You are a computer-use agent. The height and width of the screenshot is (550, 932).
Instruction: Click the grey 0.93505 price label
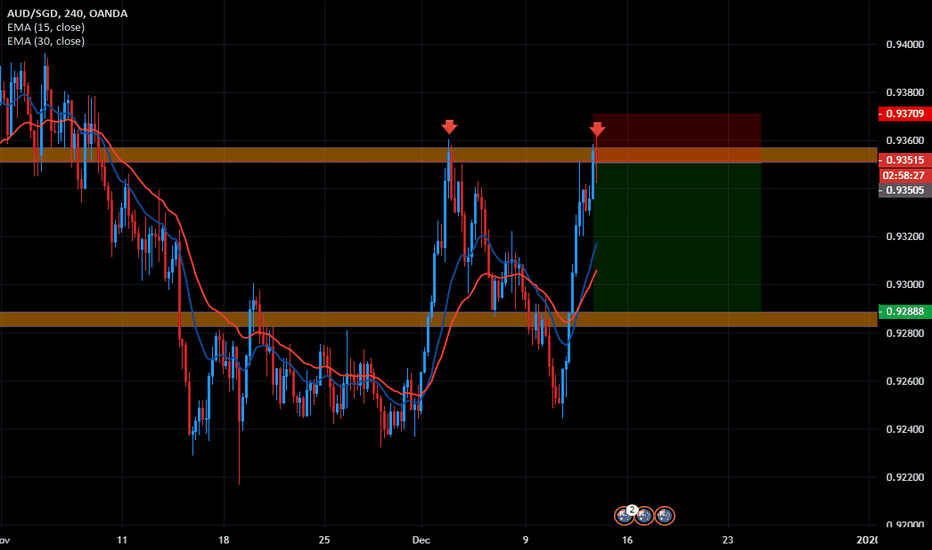pos(905,190)
